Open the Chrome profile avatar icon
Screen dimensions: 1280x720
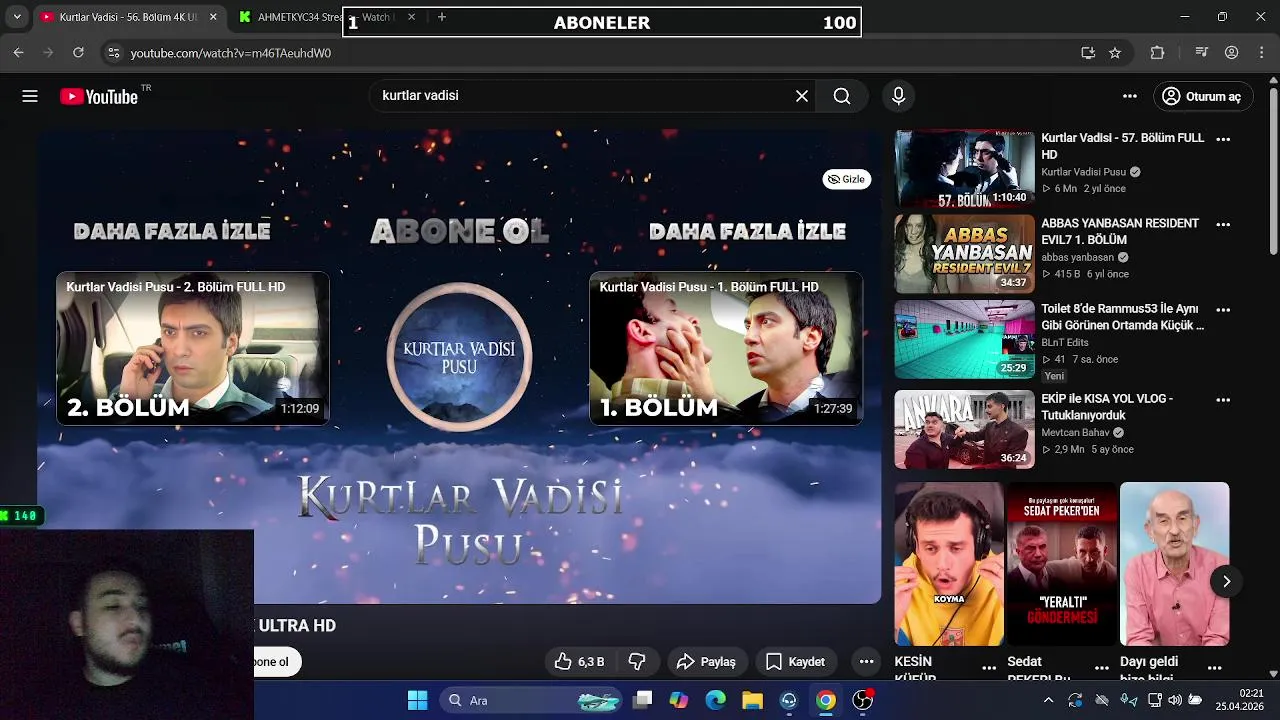pos(1232,53)
